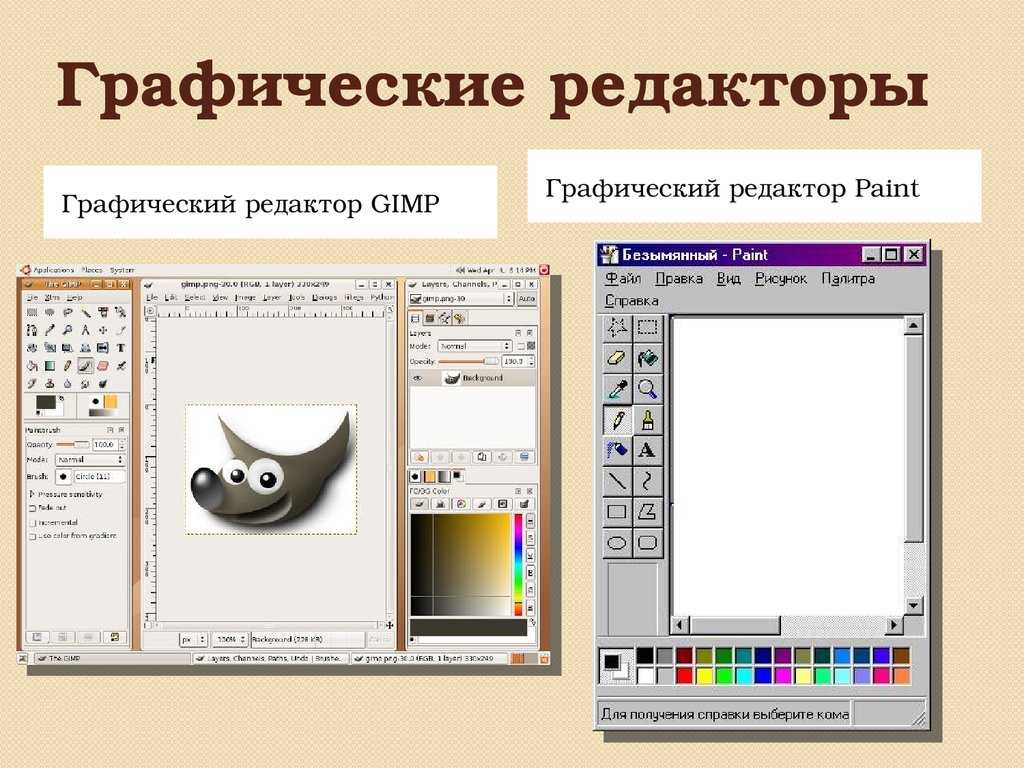Open the gimp.png image selector dropdown
This screenshot has width=1024, height=768.
coord(460,298)
